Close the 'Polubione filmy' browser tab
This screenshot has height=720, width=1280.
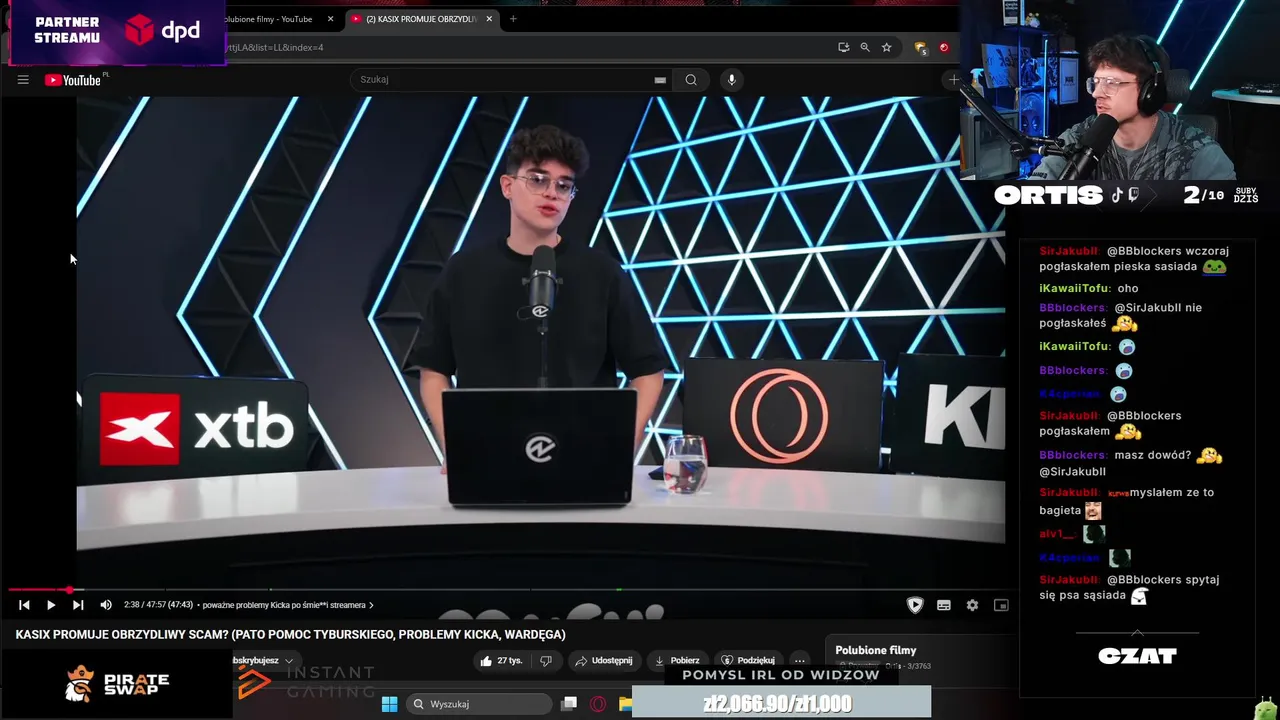click(330, 19)
